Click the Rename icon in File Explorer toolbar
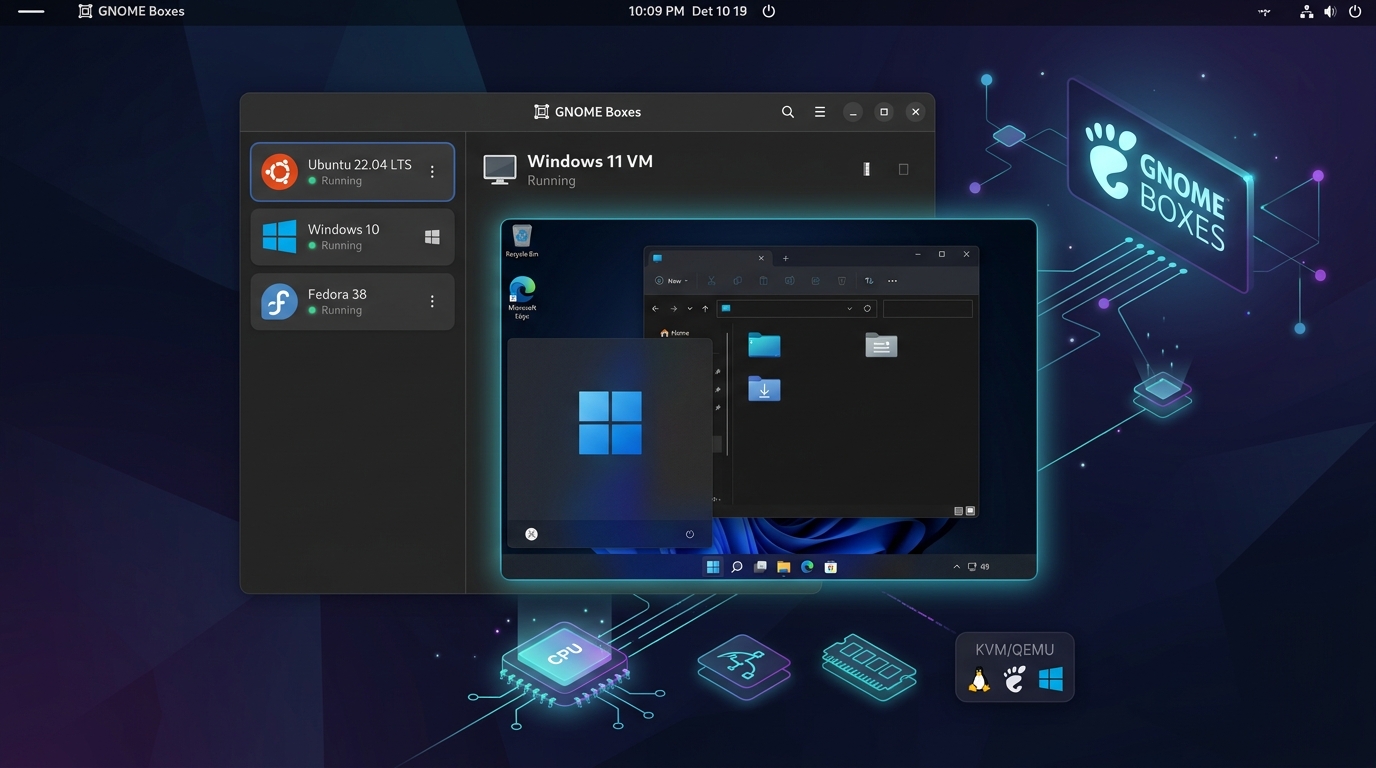 point(789,281)
